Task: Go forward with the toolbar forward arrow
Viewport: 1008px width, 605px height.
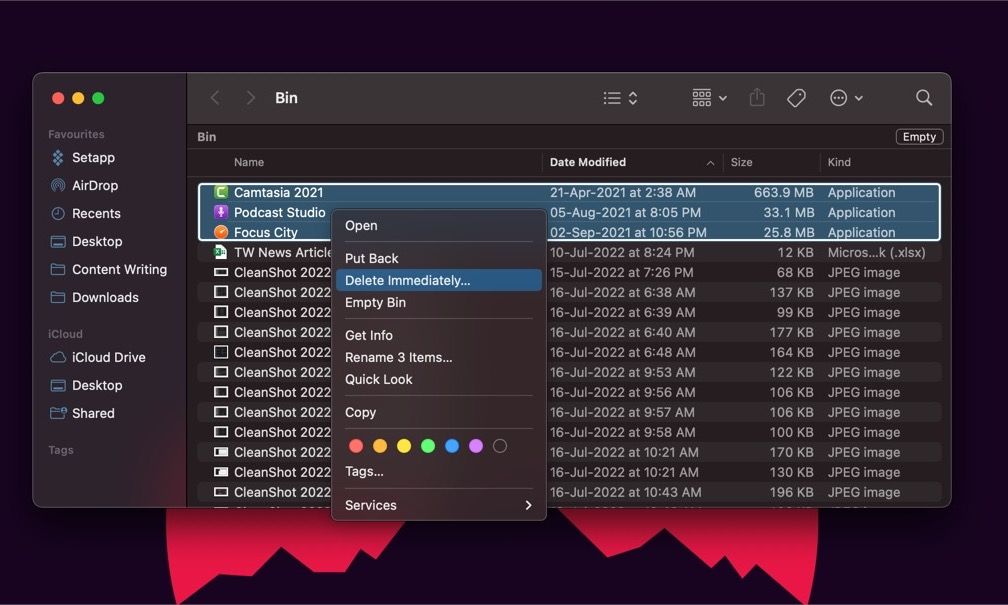Action: coord(251,98)
